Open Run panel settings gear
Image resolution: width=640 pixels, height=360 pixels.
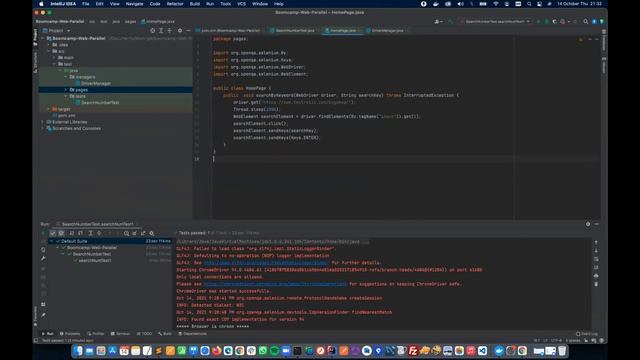(x=588, y=224)
